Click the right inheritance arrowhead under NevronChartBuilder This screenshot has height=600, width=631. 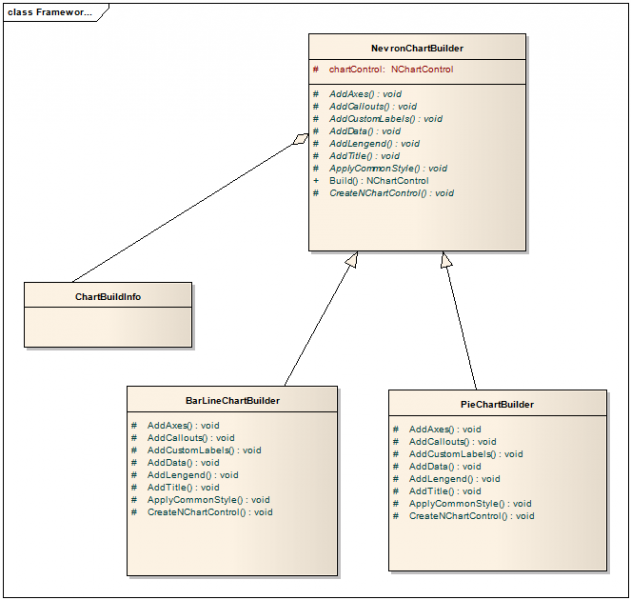446,261
